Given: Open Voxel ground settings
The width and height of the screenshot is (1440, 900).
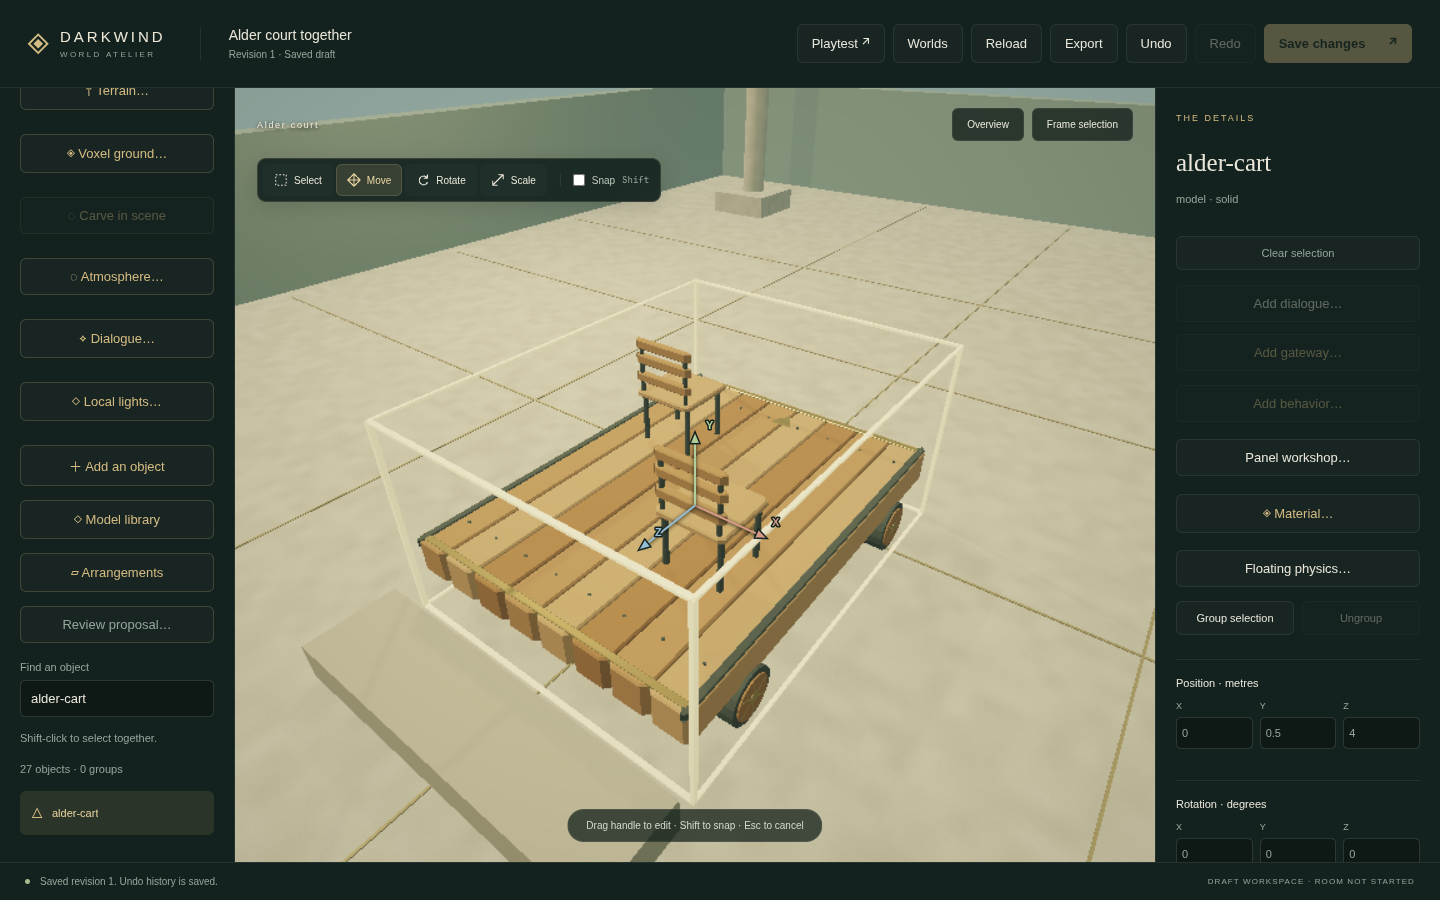Looking at the screenshot, I should coord(117,154).
